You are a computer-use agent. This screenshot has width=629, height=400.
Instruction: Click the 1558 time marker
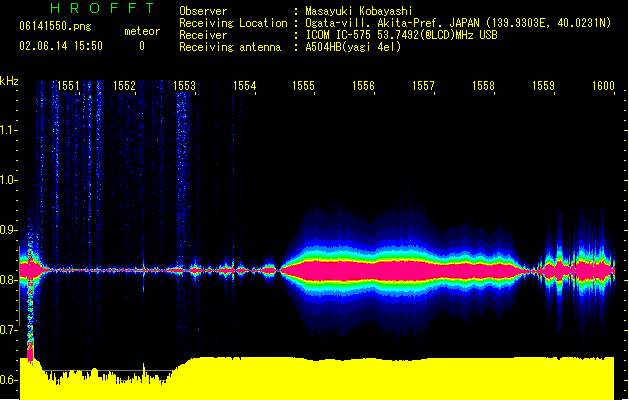click(x=483, y=86)
